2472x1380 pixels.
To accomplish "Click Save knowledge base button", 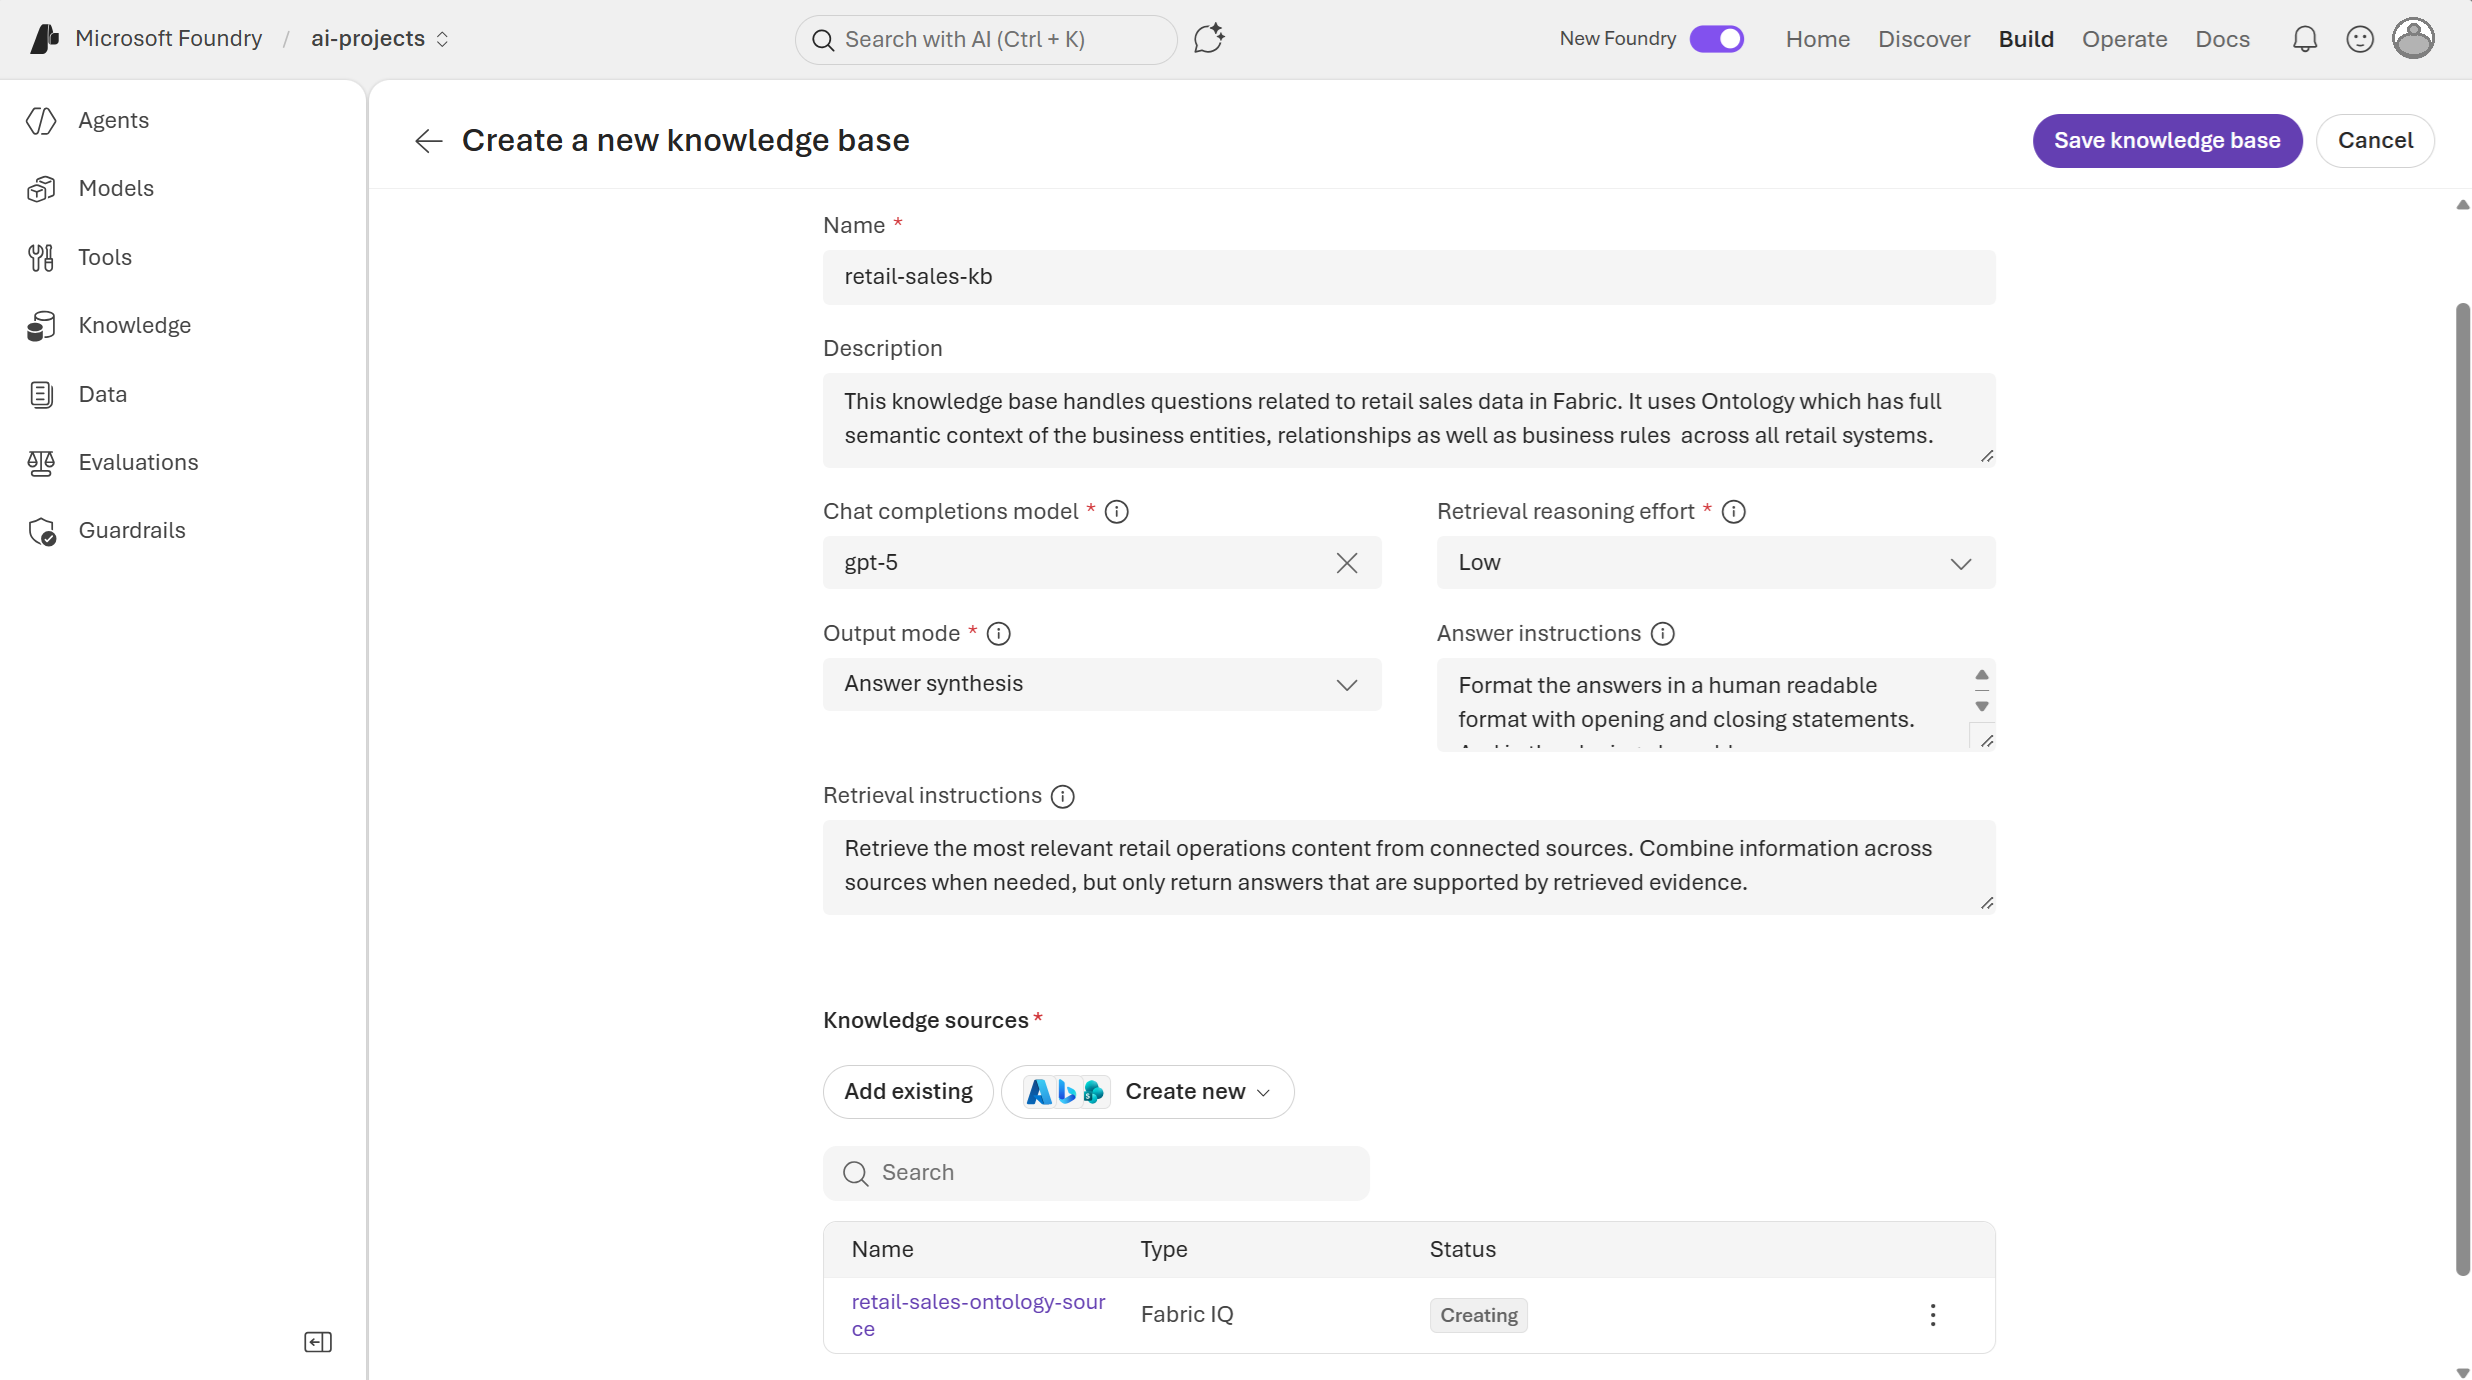I will (2167, 141).
